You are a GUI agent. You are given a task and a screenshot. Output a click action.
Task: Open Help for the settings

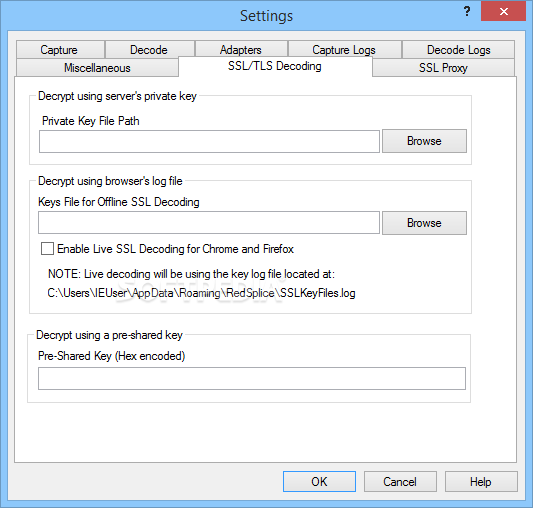[x=481, y=481]
